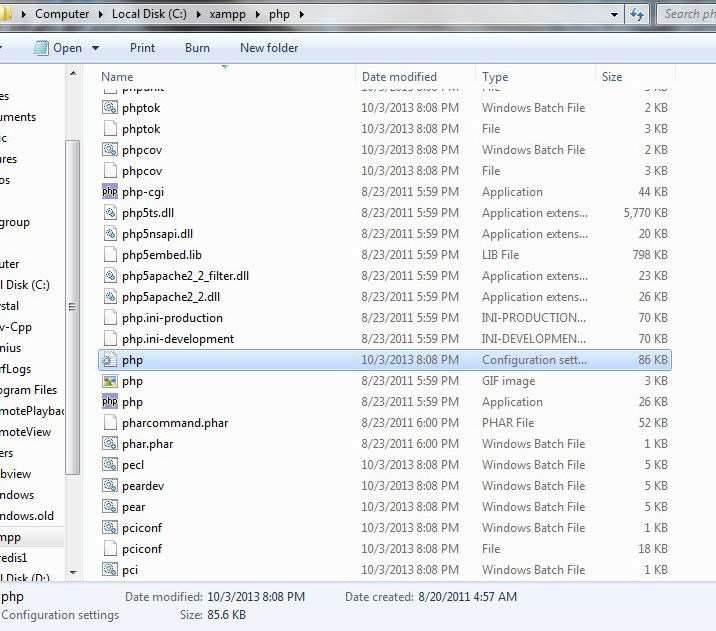Image resolution: width=716 pixels, height=631 pixels.
Task: Go to Computer in the breadcrumb
Action: tap(62, 14)
